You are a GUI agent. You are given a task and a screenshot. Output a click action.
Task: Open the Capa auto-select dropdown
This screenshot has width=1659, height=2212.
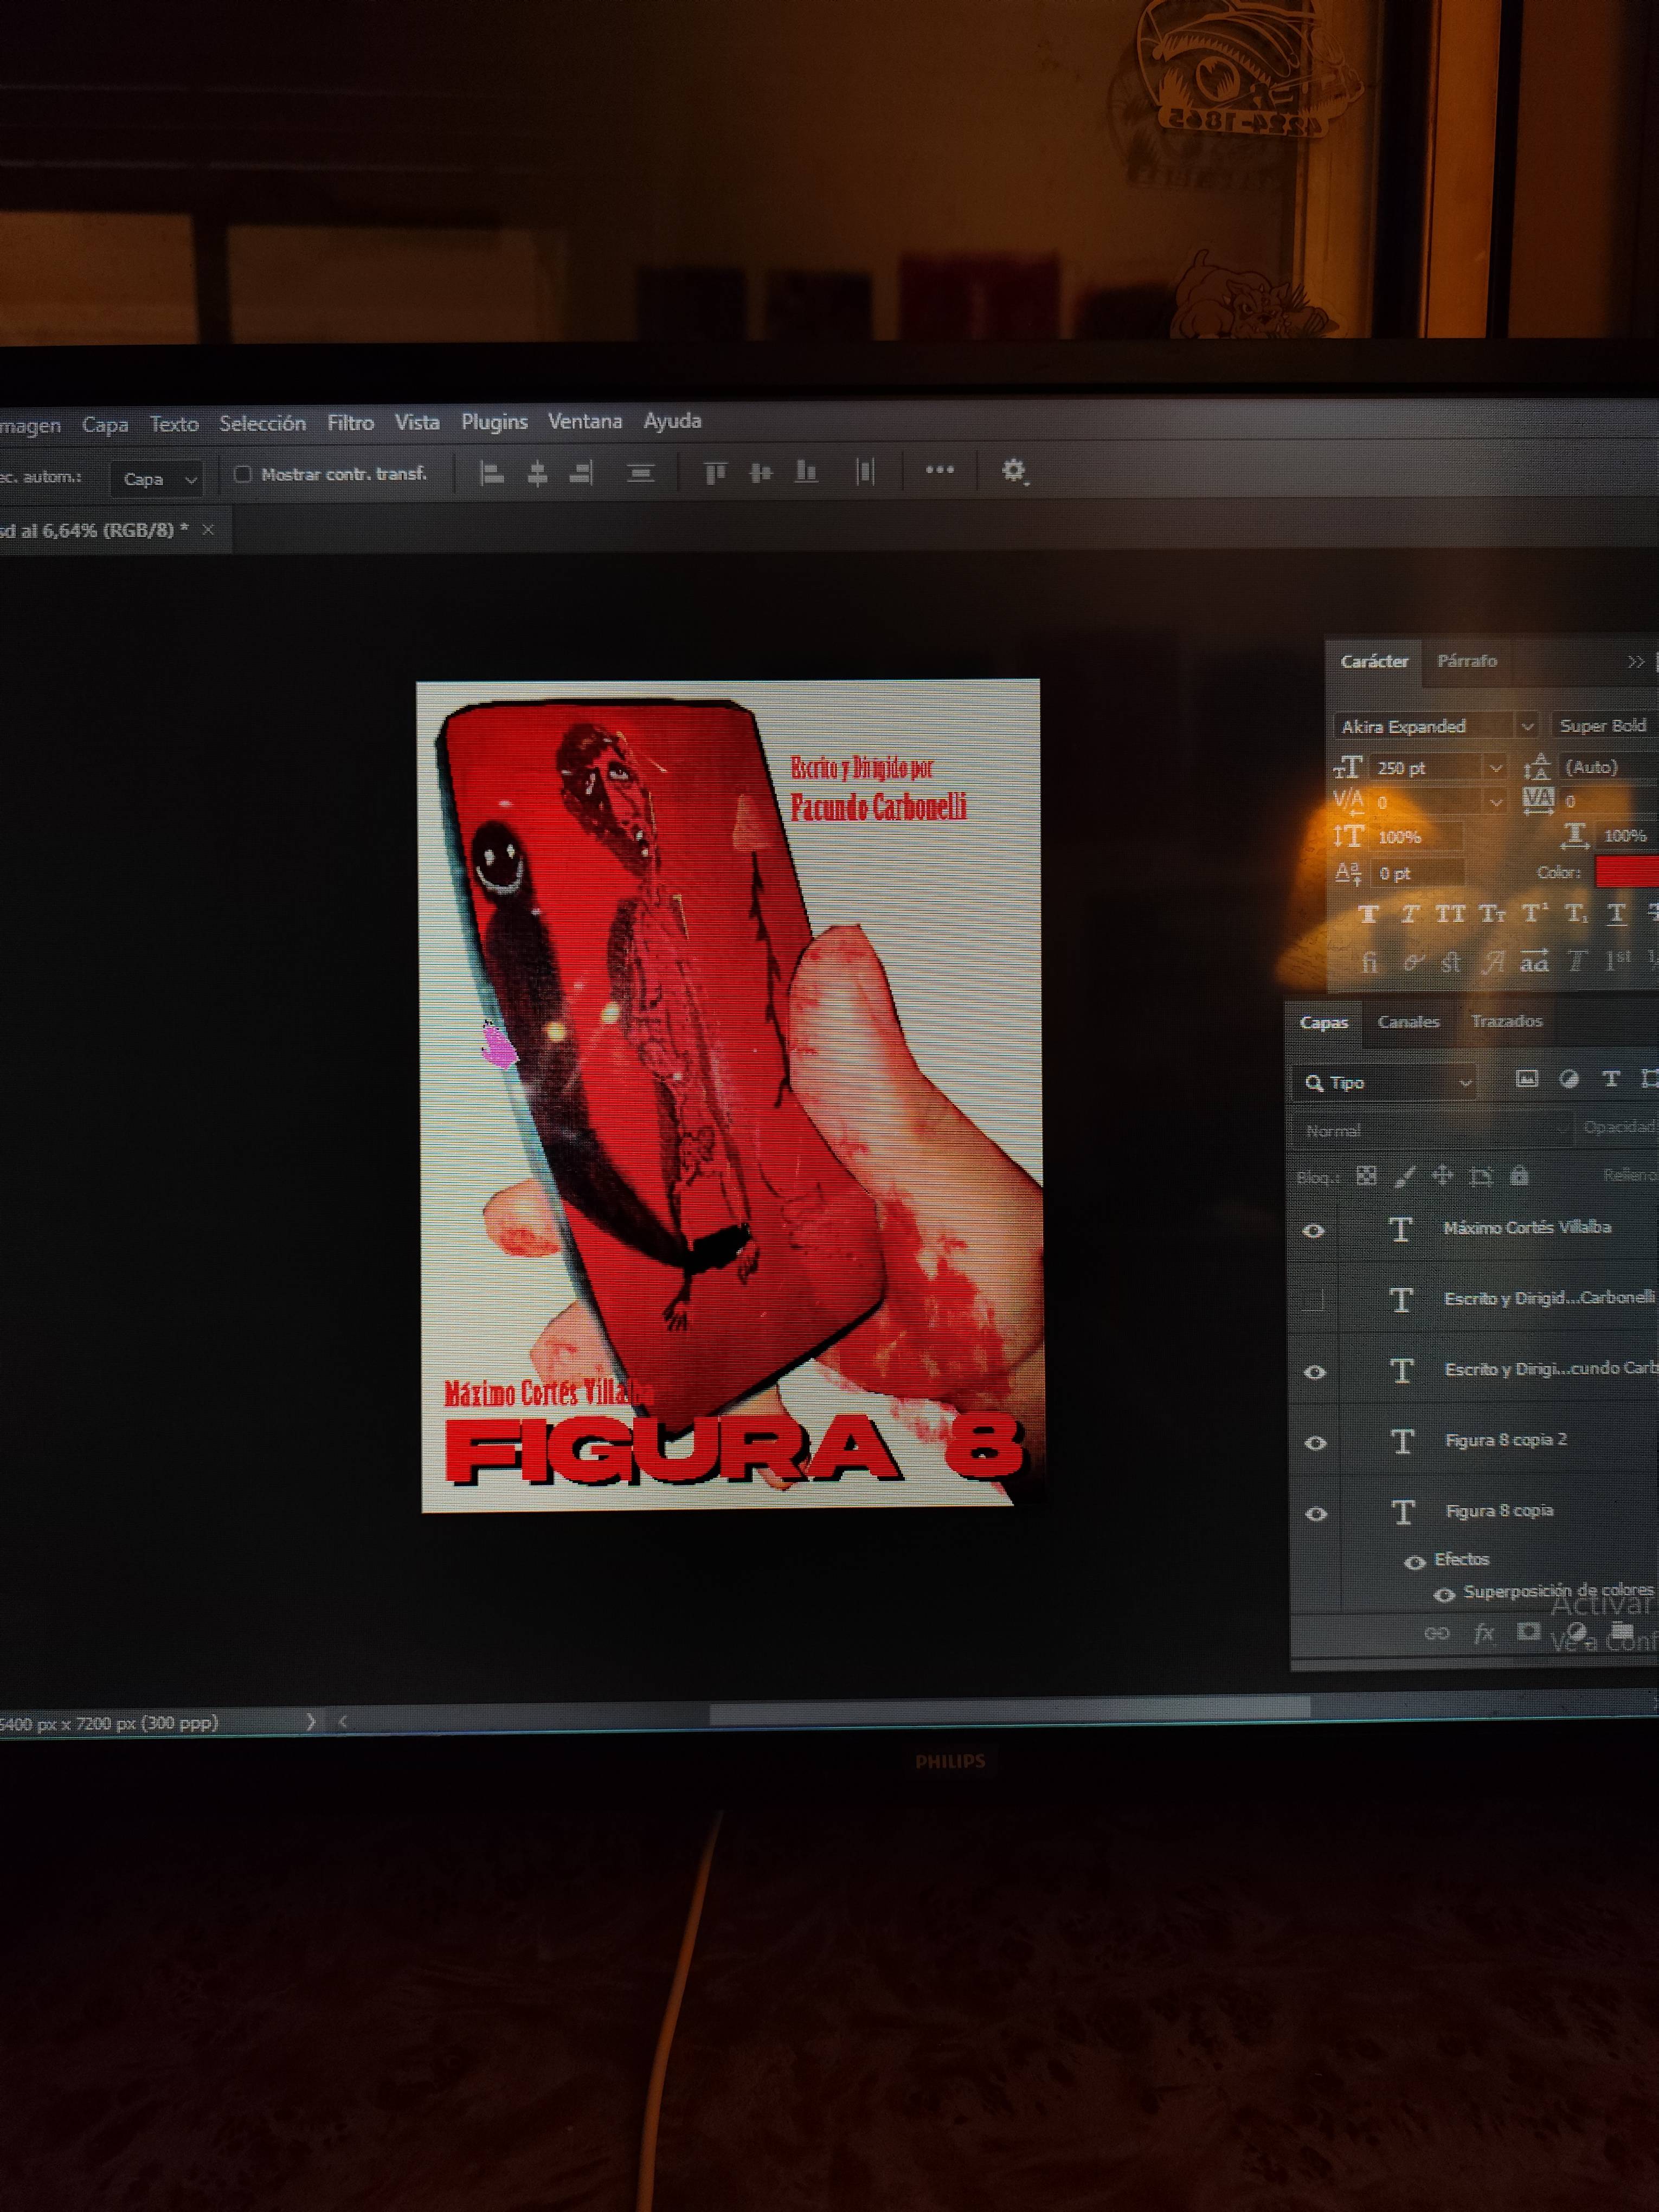pyautogui.click(x=158, y=479)
